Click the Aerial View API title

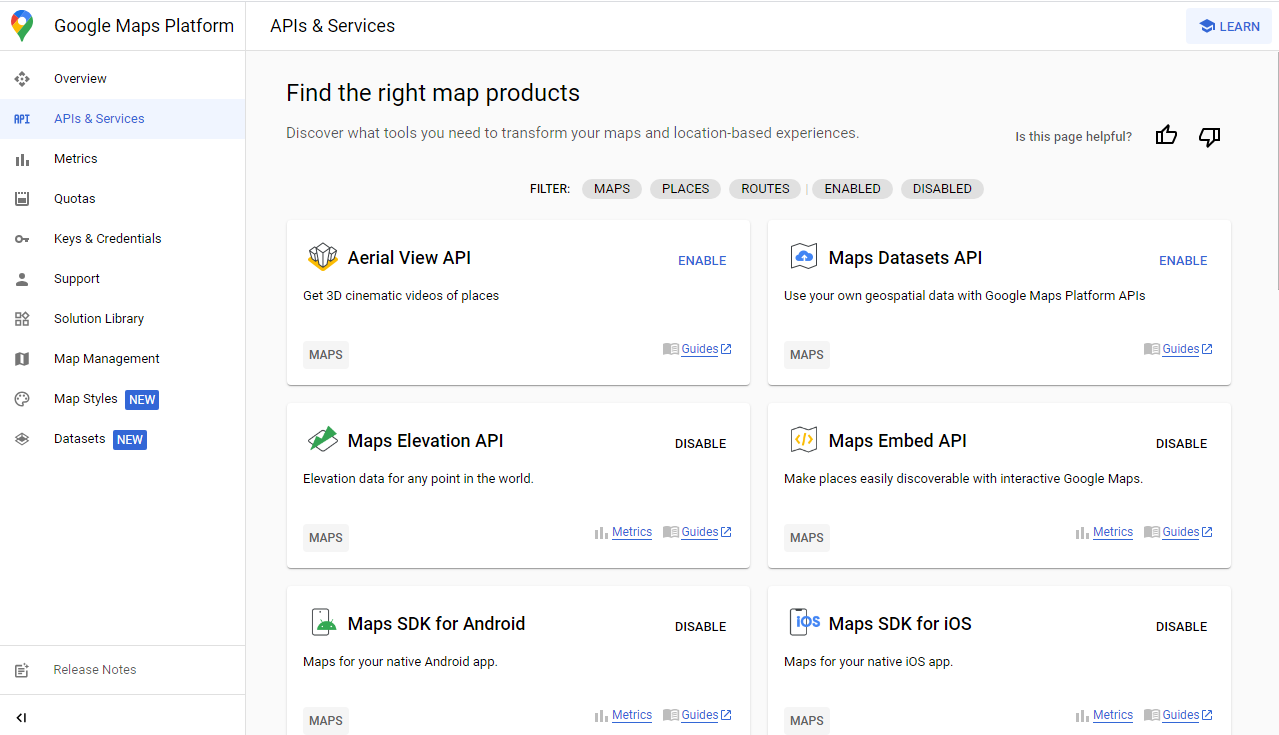pos(409,258)
